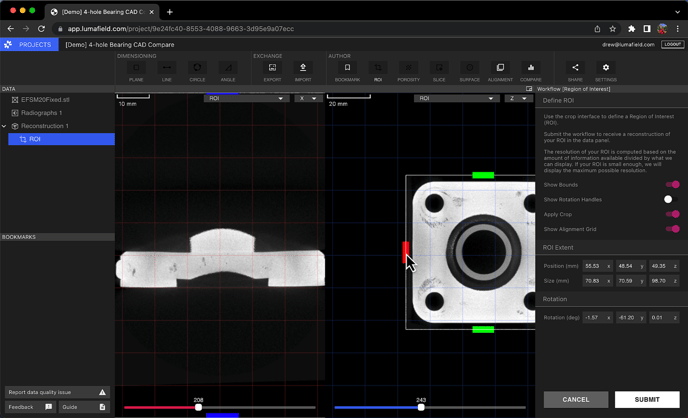The width and height of the screenshot is (688, 418).
Task: Enable Show Rotation Handles
Action: pos(670,199)
